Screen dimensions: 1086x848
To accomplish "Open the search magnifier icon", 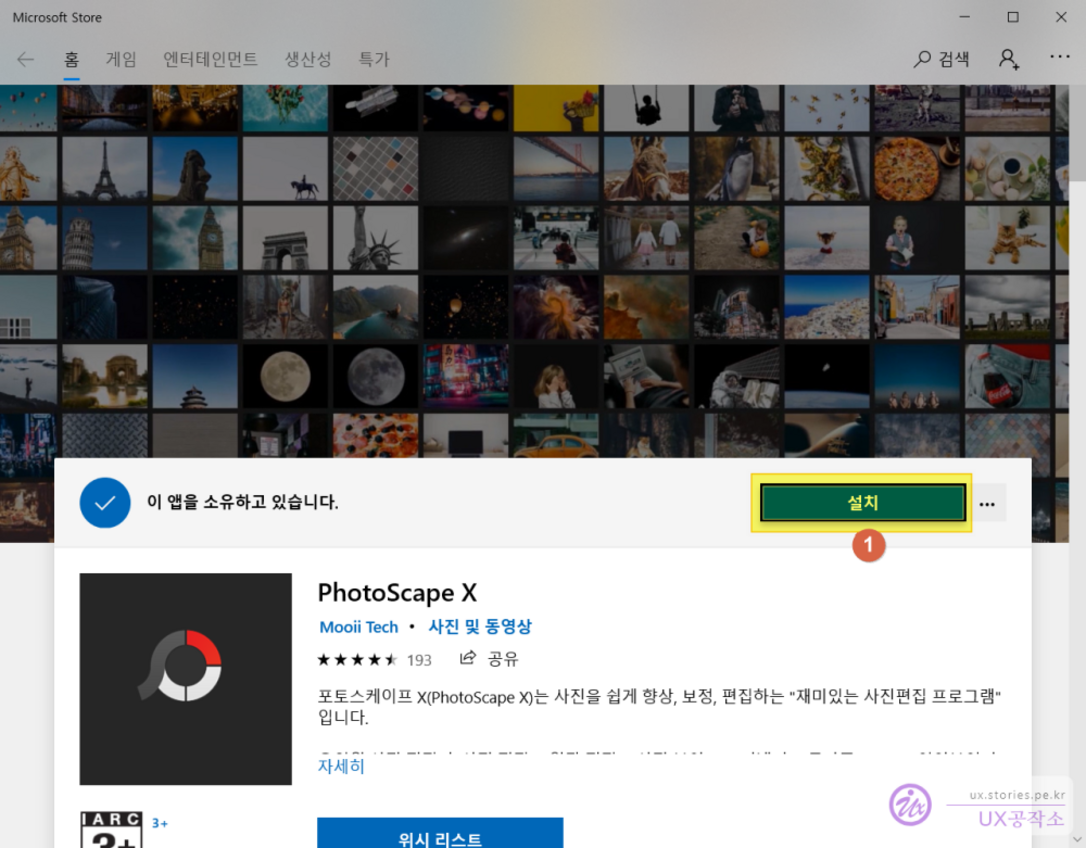I will [923, 59].
